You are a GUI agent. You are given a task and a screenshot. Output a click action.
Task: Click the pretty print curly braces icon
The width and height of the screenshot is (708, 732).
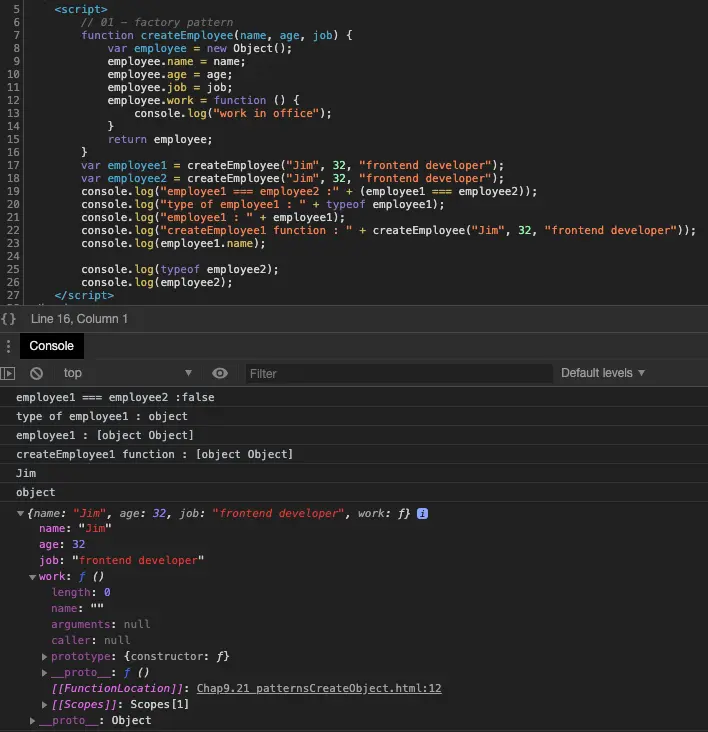tap(8, 319)
